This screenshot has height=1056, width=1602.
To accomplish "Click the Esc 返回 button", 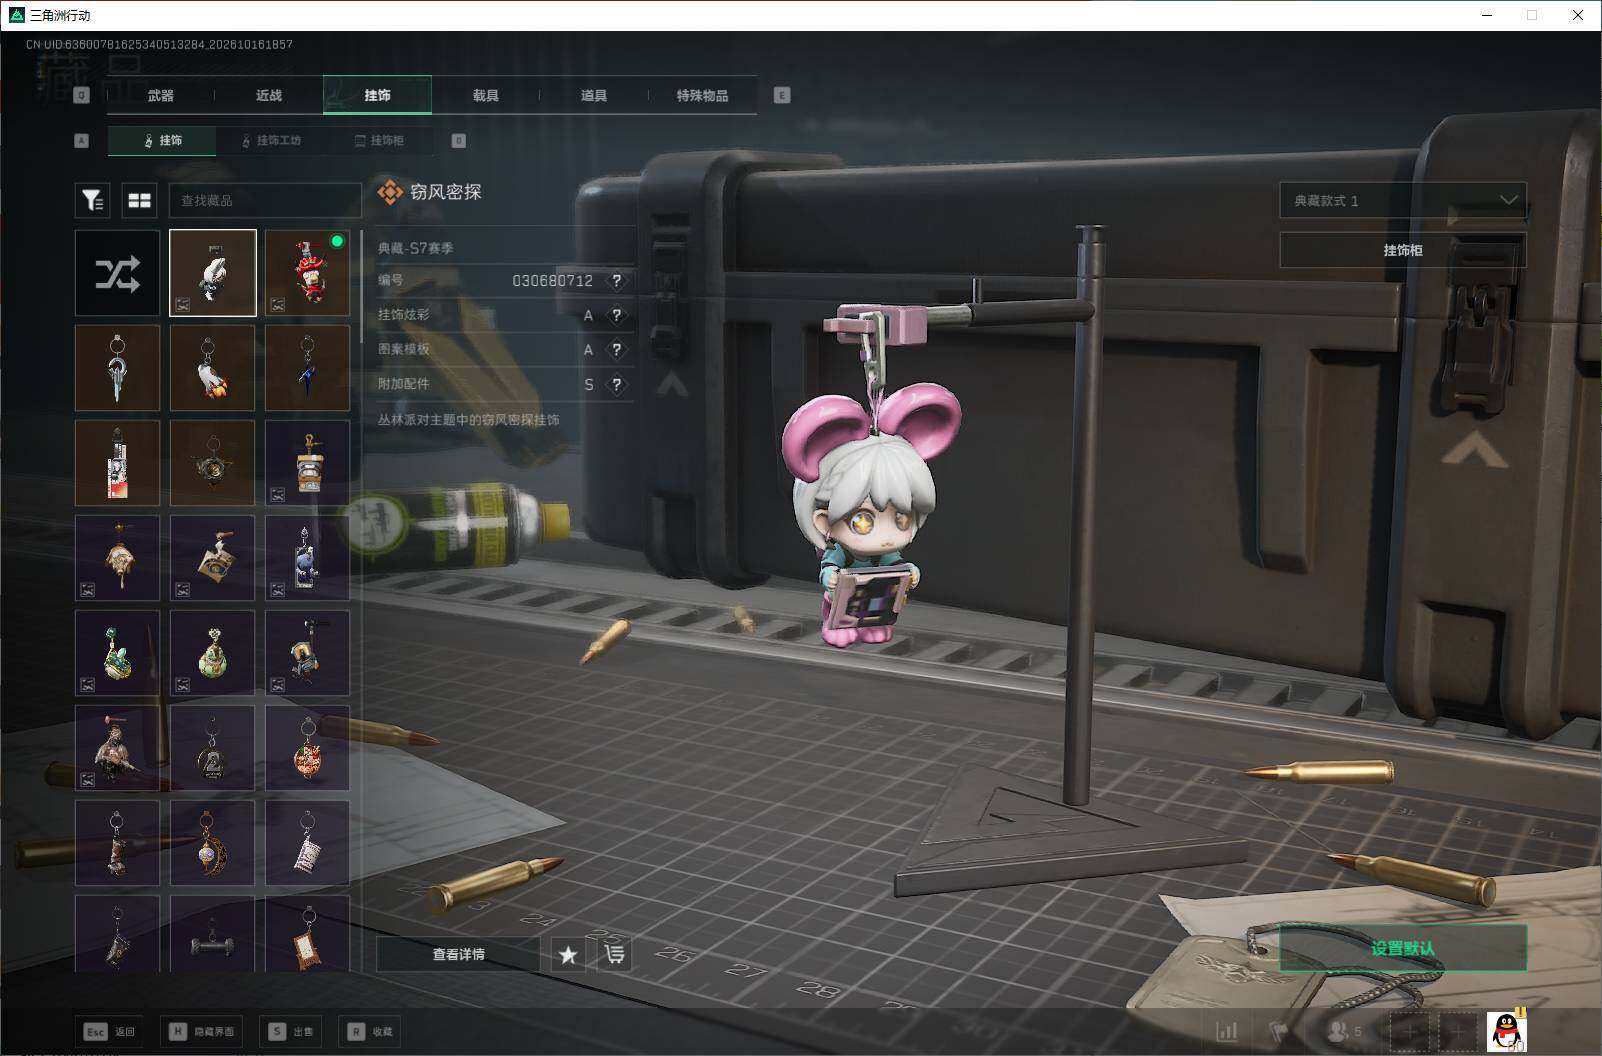I will [110, 1031].
